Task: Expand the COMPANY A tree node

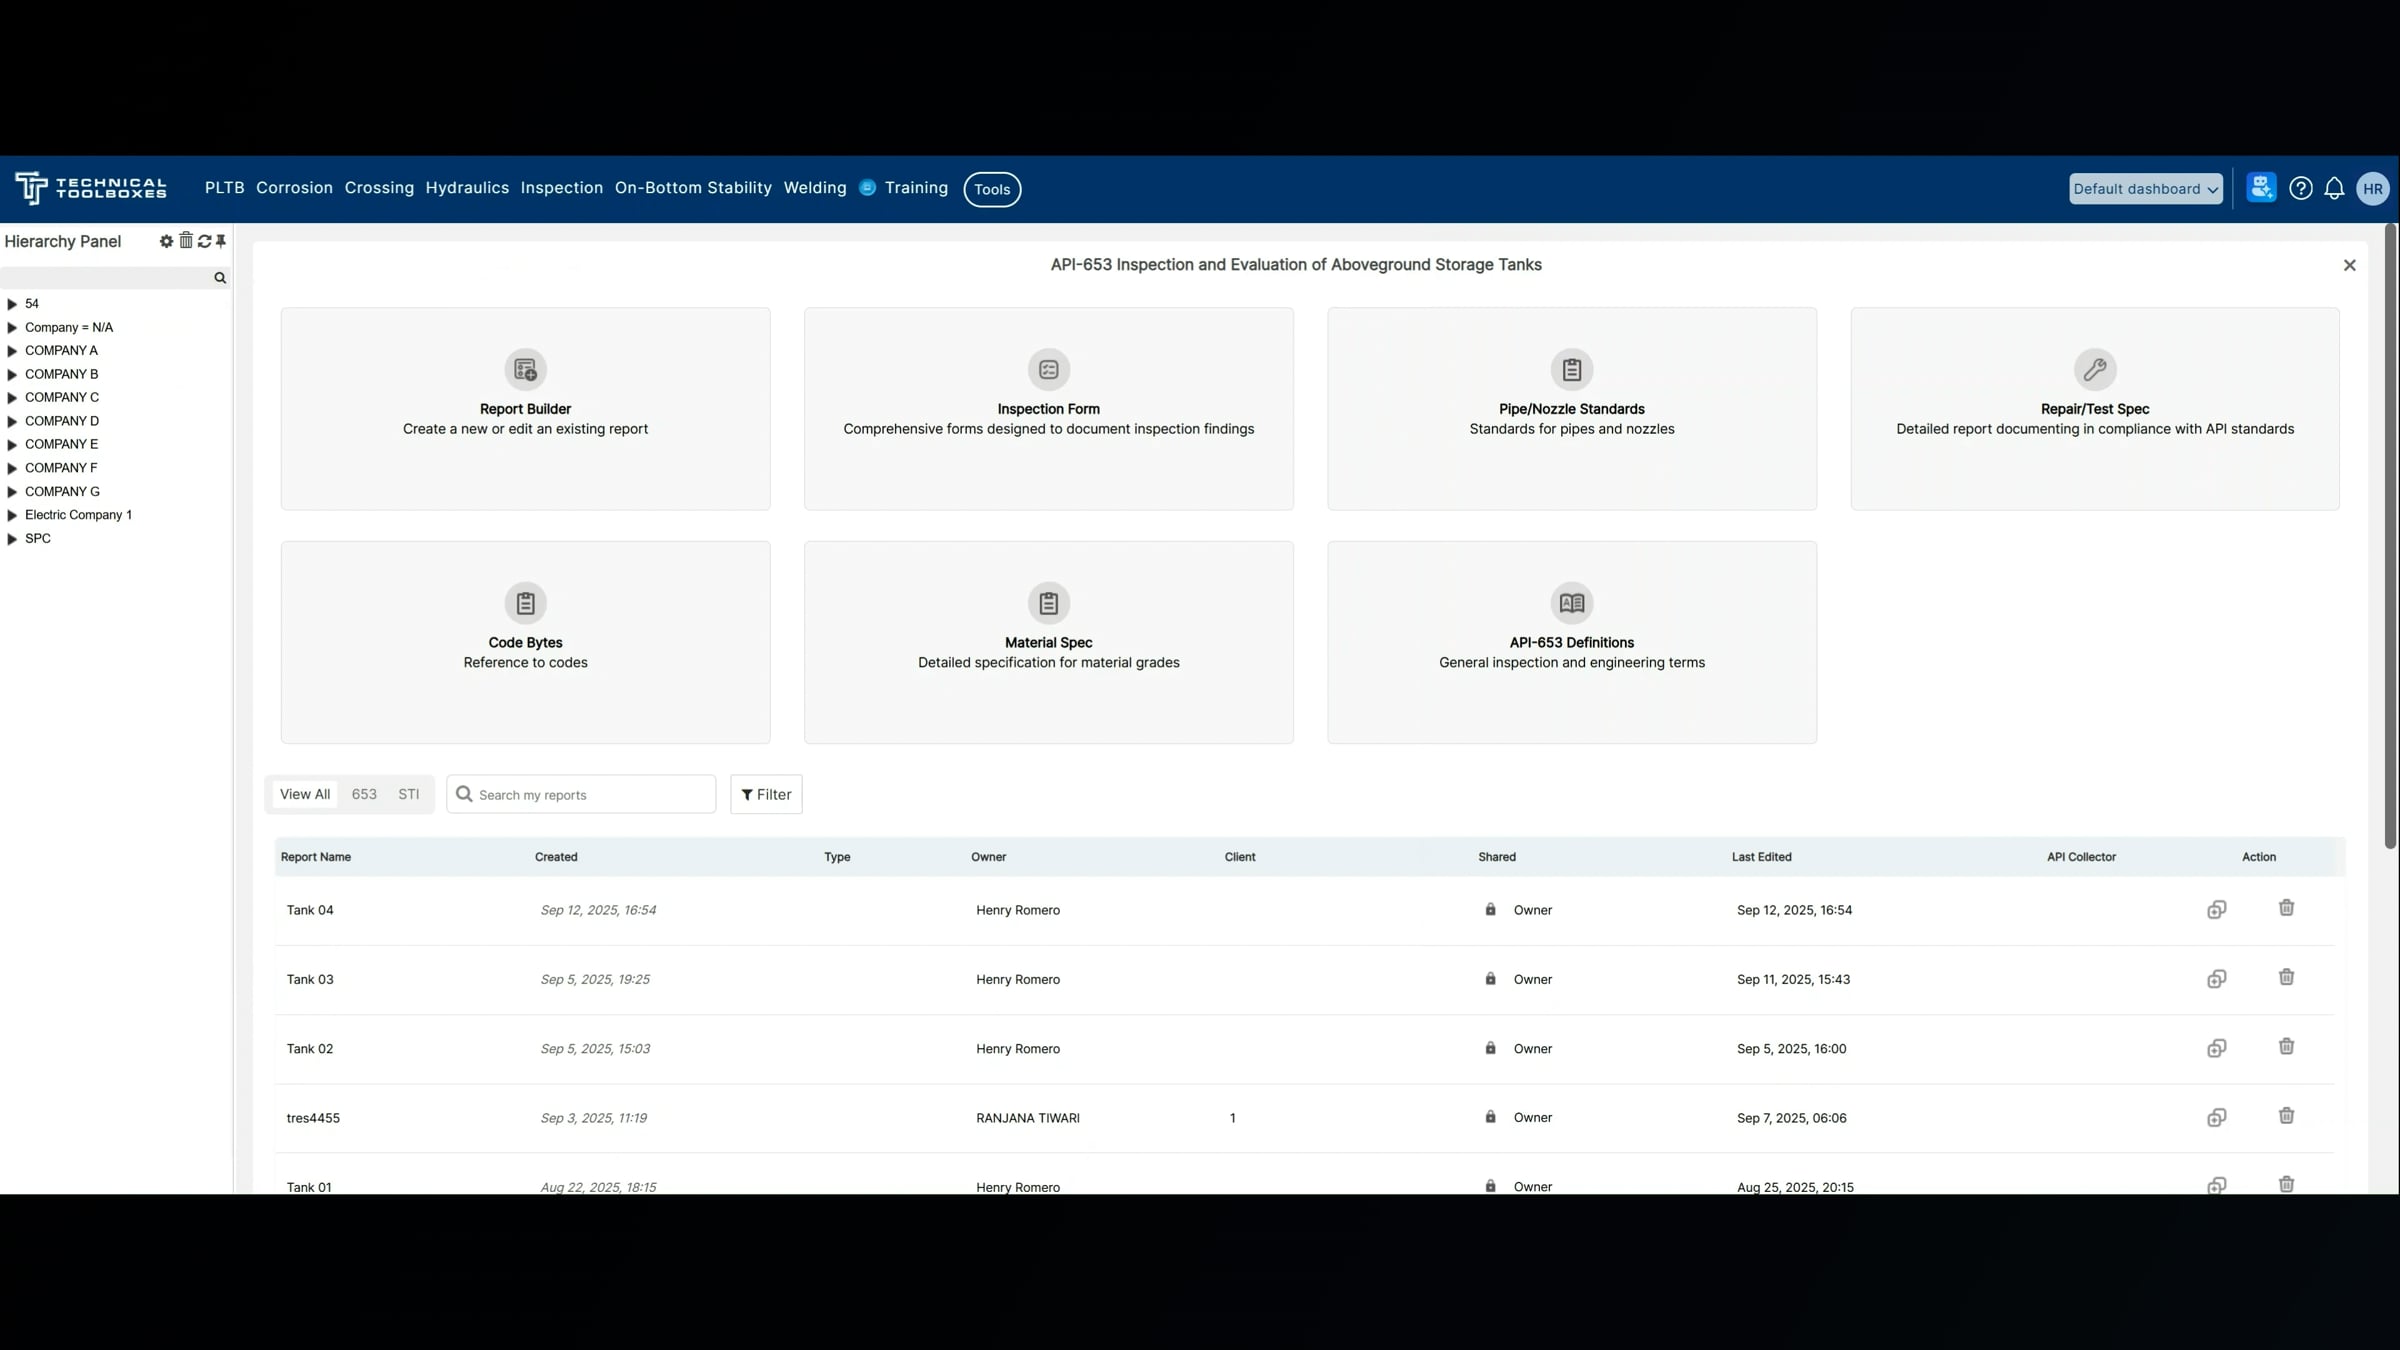Action: (12, 351)
